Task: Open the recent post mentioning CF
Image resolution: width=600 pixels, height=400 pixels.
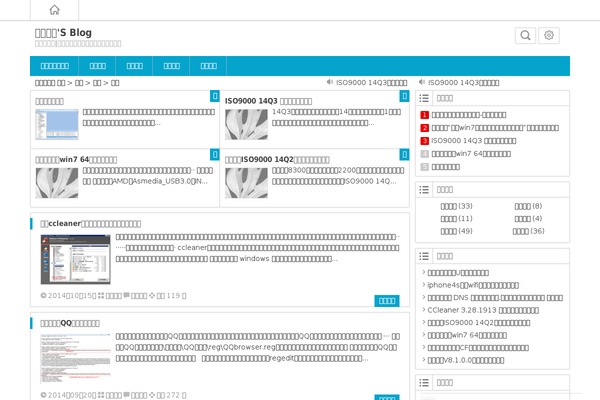Action: [478, 348]
